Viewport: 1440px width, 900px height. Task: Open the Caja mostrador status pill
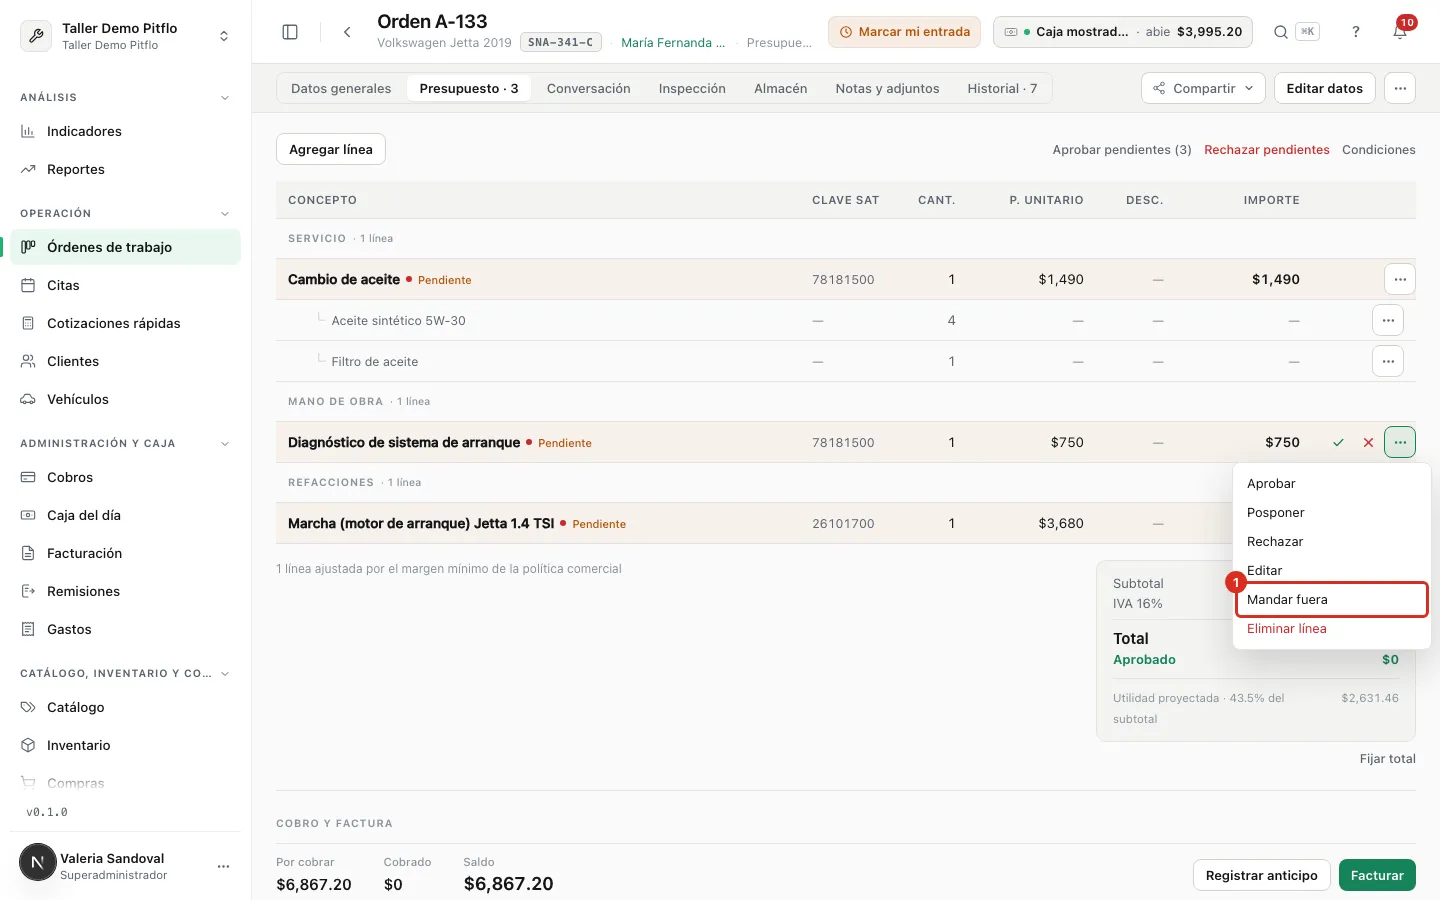tap(1123, 32)
